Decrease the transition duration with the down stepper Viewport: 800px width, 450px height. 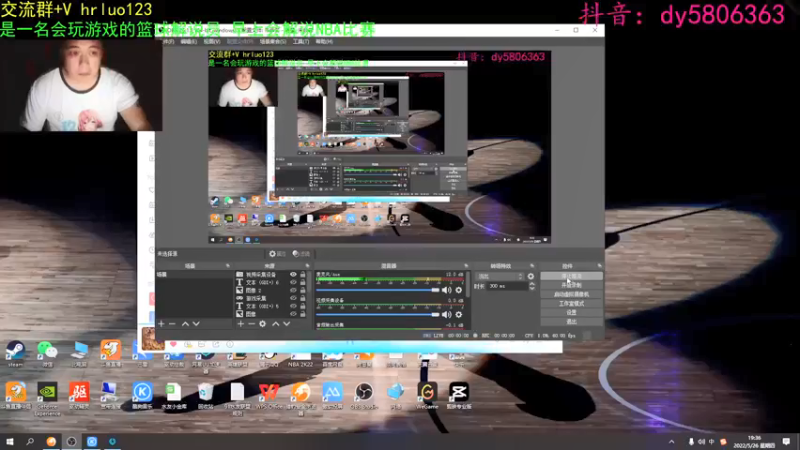click(x=532, y=289)
